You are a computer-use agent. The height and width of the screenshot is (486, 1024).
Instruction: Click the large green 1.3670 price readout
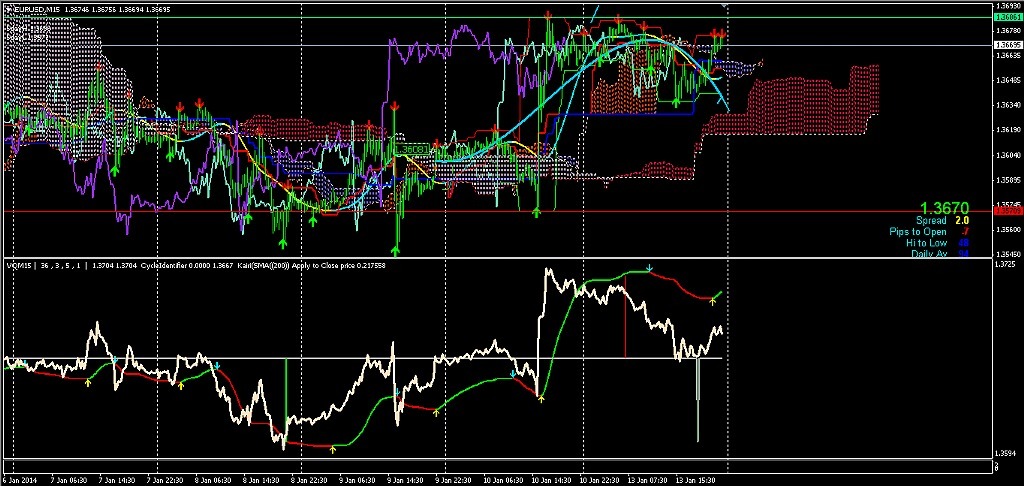[x=944, y=208]
